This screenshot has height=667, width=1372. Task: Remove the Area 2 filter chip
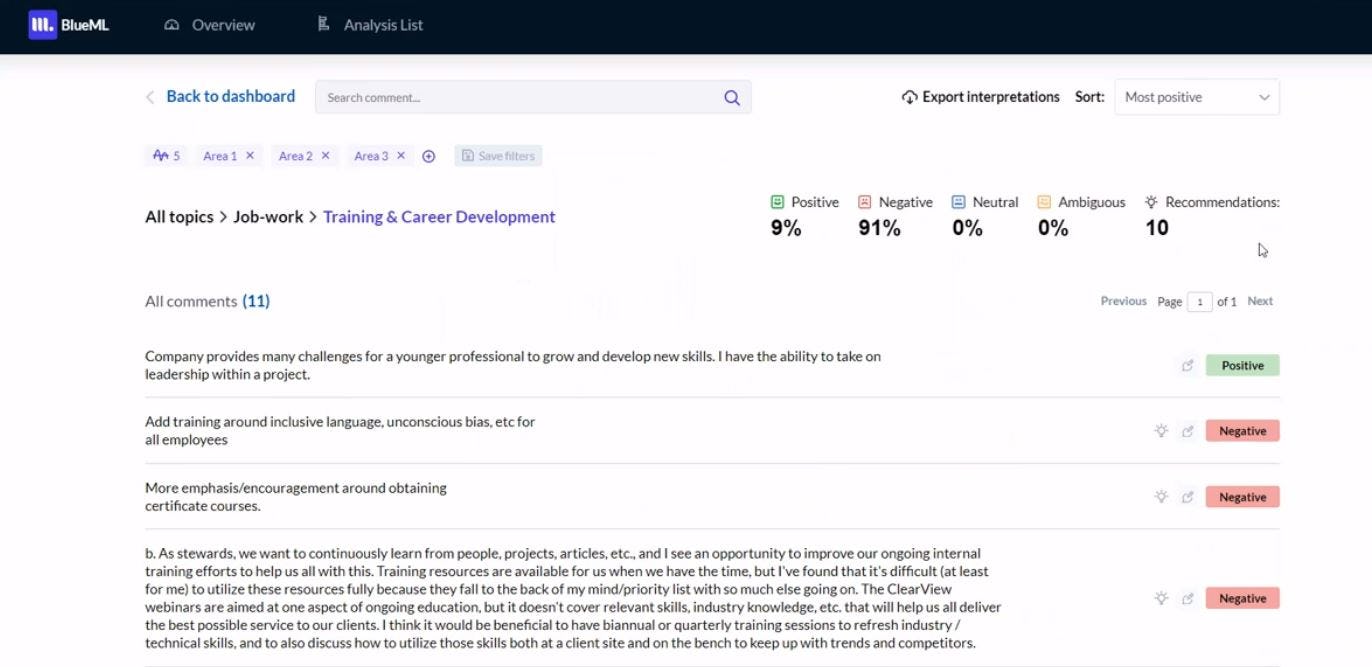point(326,156)
